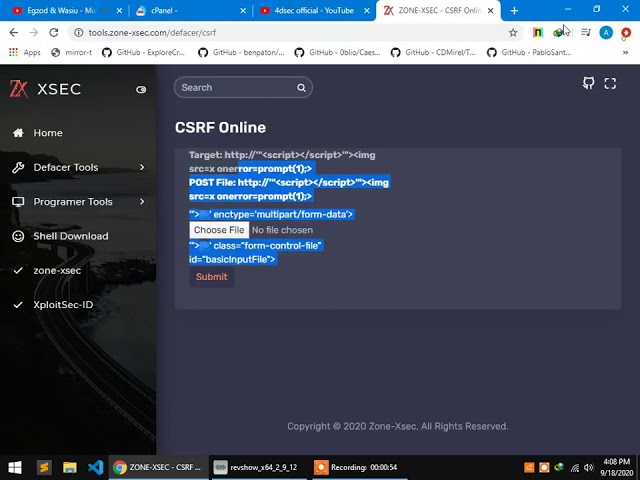Open a new browser tab
Screen dimensions: 640x480
coord(514,11)
